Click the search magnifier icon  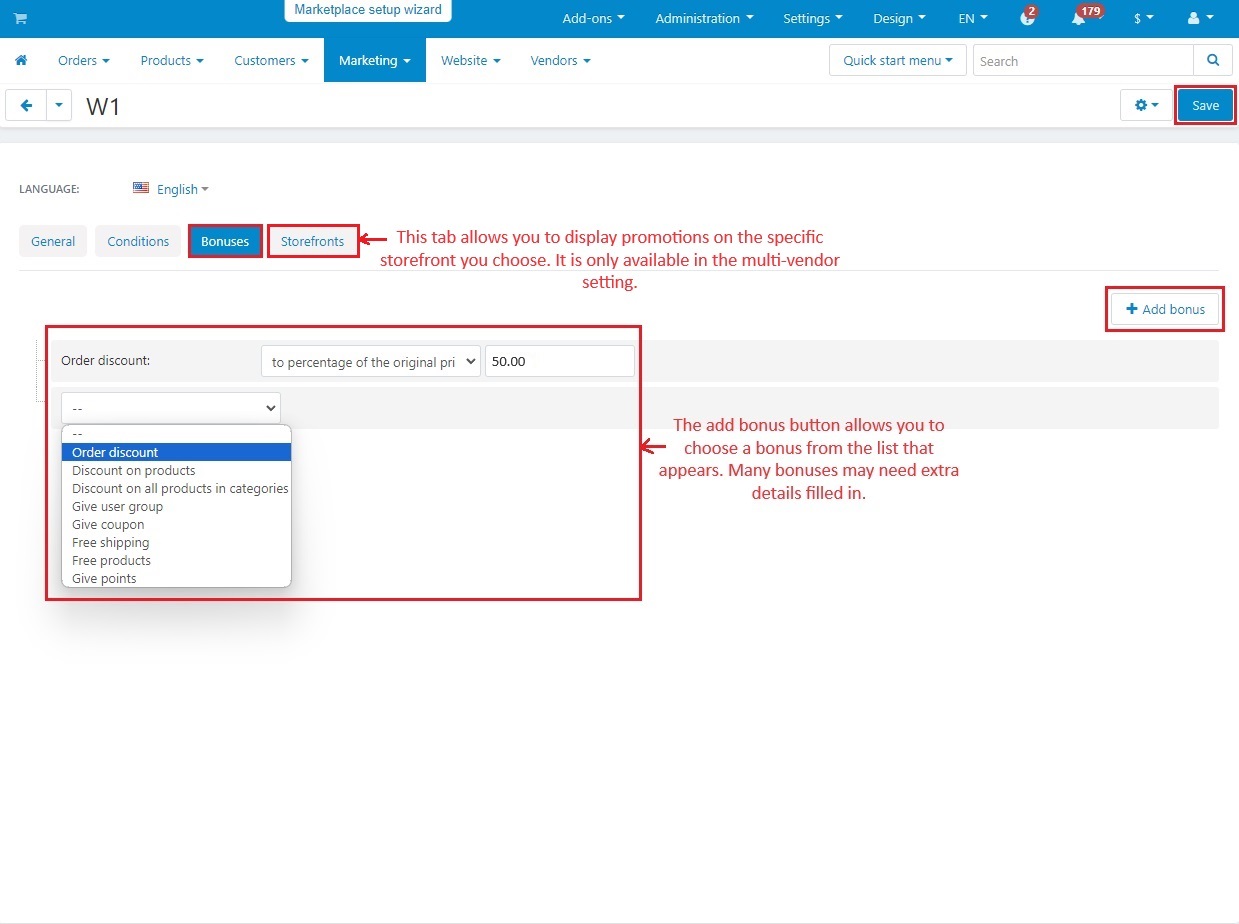pyautogui.click(x=1213, y=60)
